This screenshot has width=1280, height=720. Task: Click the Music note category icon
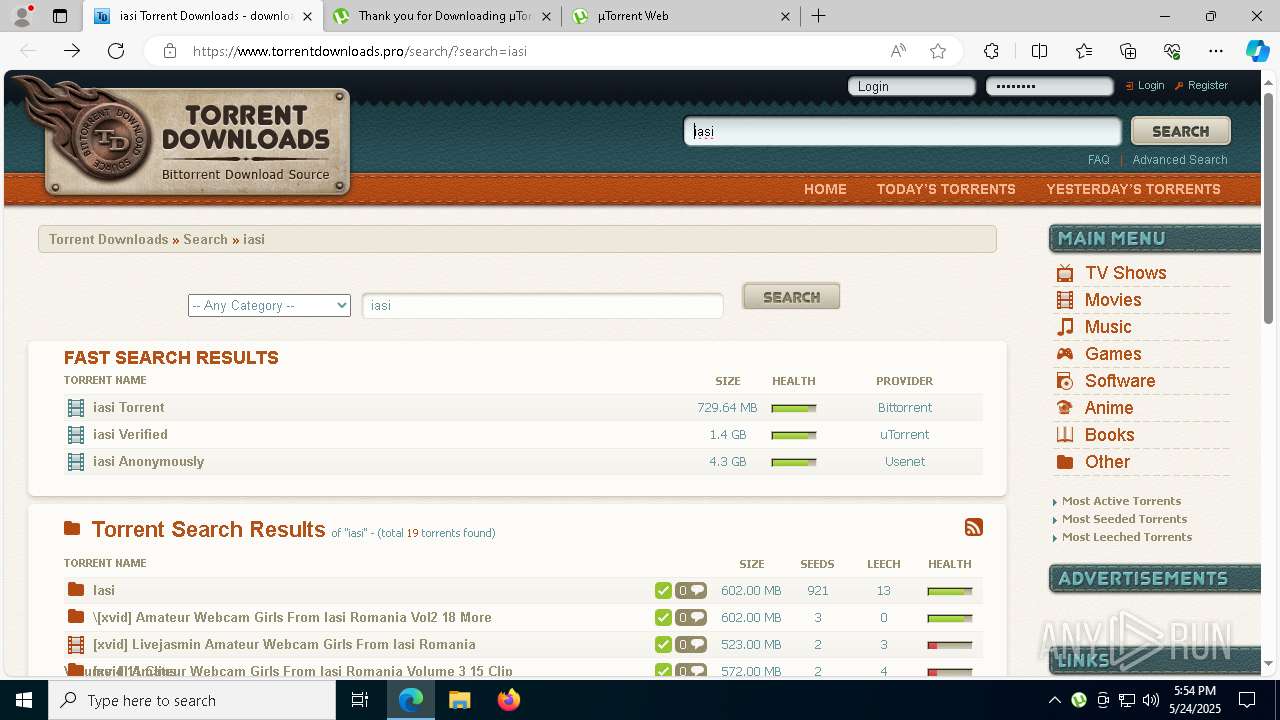point(1065,327)
